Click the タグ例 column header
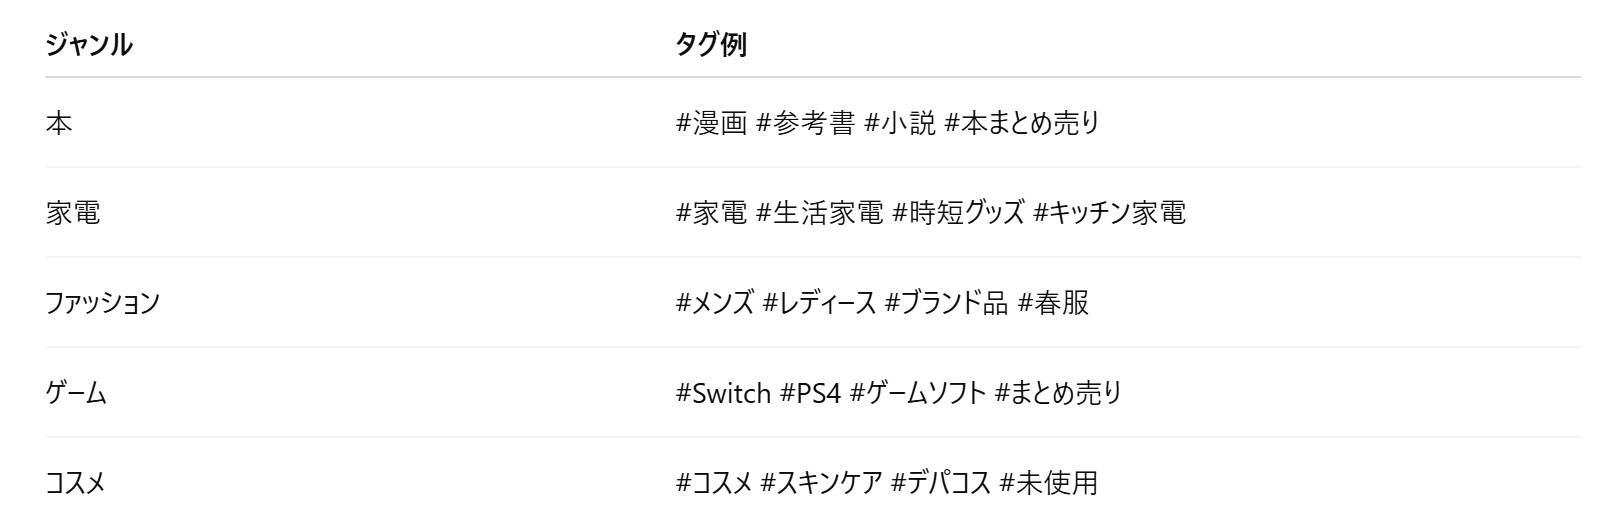1615x529 pixels. pos(711,45)
